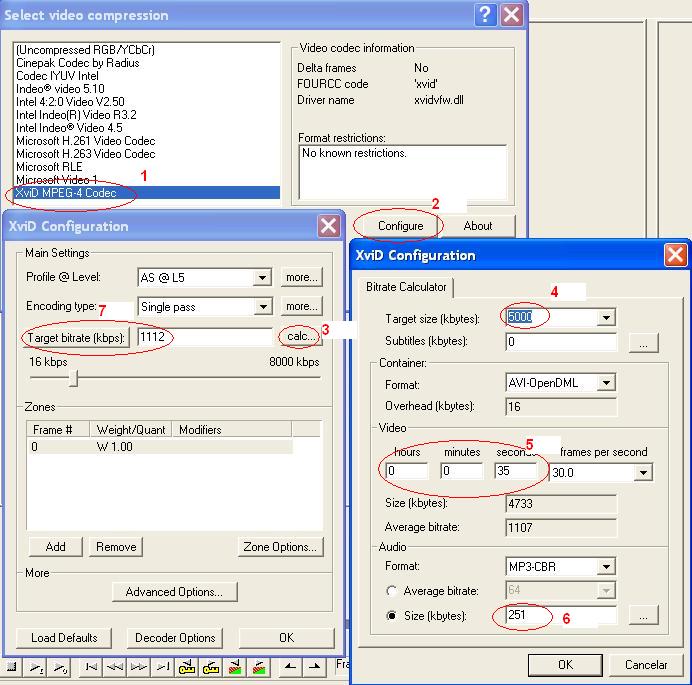Switch to the Bitrate Calculator tab
Image resolution: width=692 pixels, height=685 pixels.
(406, 287)
